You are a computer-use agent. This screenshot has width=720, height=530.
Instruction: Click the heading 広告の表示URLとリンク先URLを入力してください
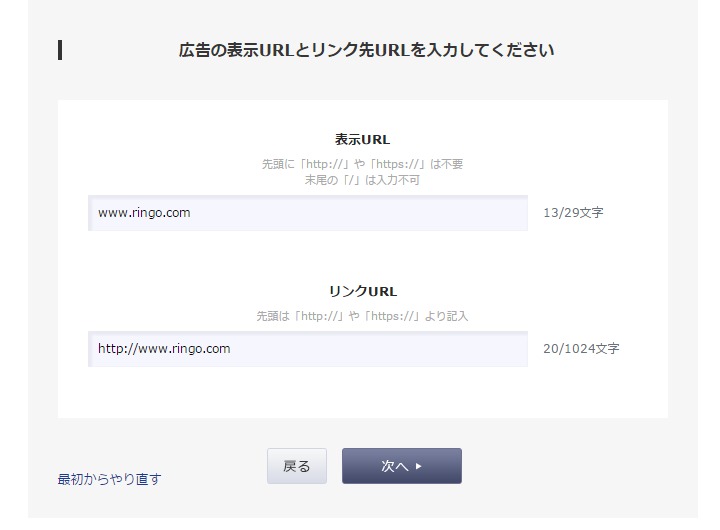click(366, 50)
